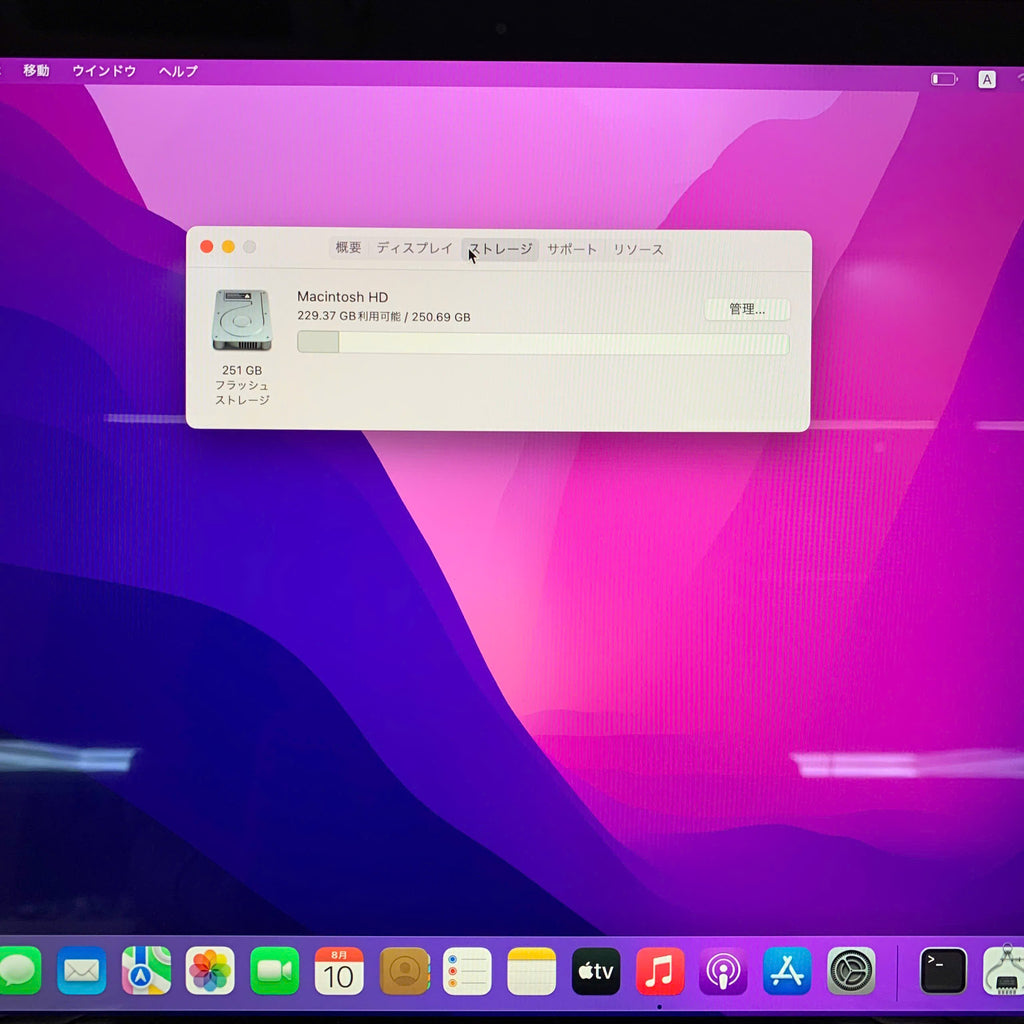The width and height of the screenshot is (1024, 1024).
Task: Launch FaceTime from the Dock
Action: tap(275, 971)
